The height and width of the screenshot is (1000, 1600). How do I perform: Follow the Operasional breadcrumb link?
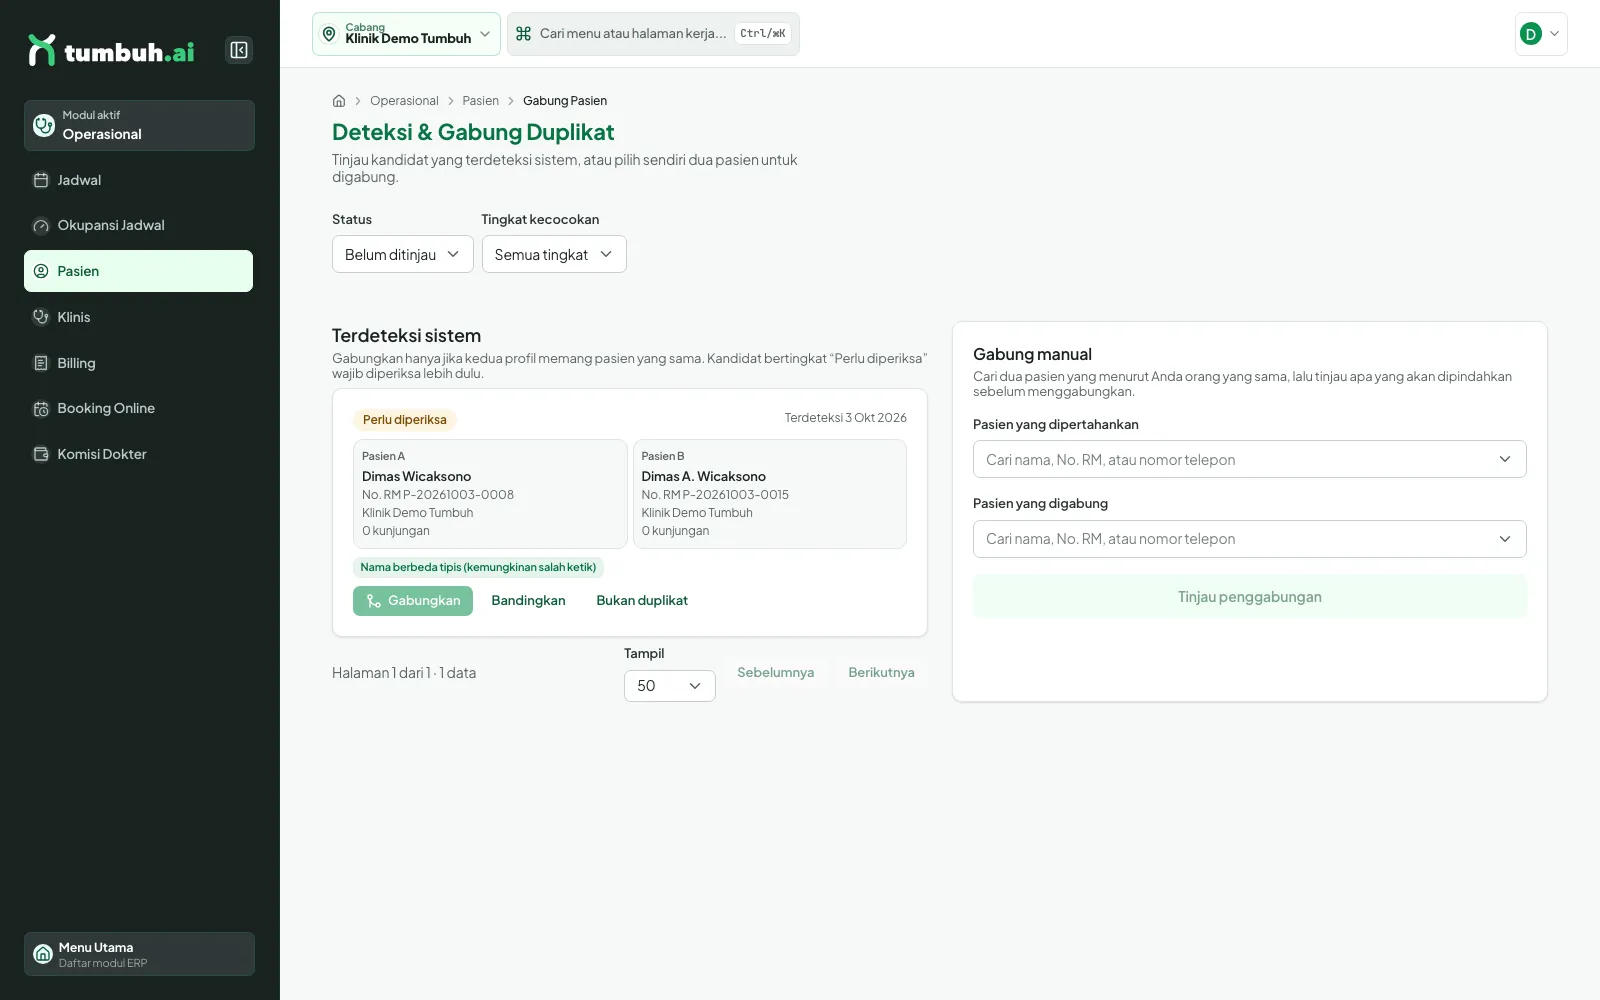(x=404, y=101)
